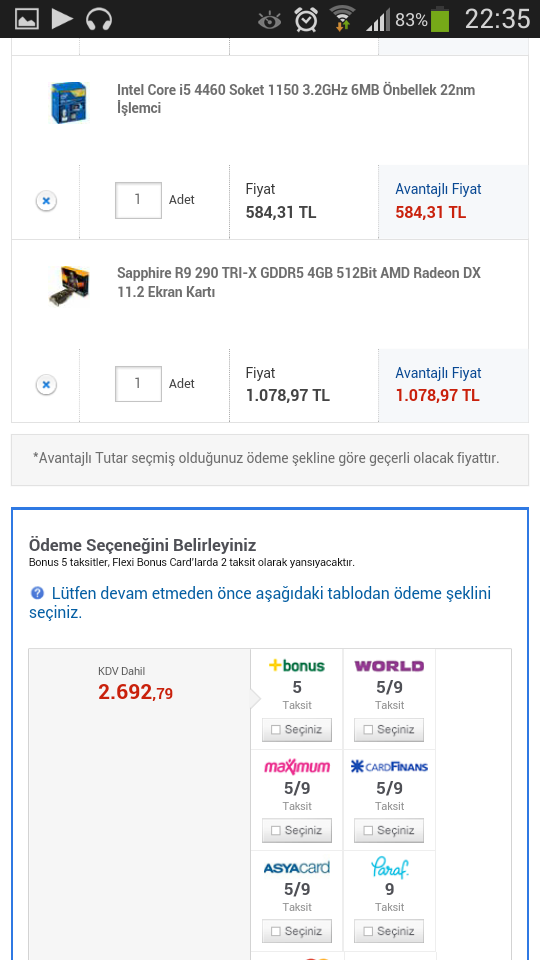Remove the Sapphire R9 290 item
Screen dimensions: 540x960
pyautogui.click(x=46, y=384)
